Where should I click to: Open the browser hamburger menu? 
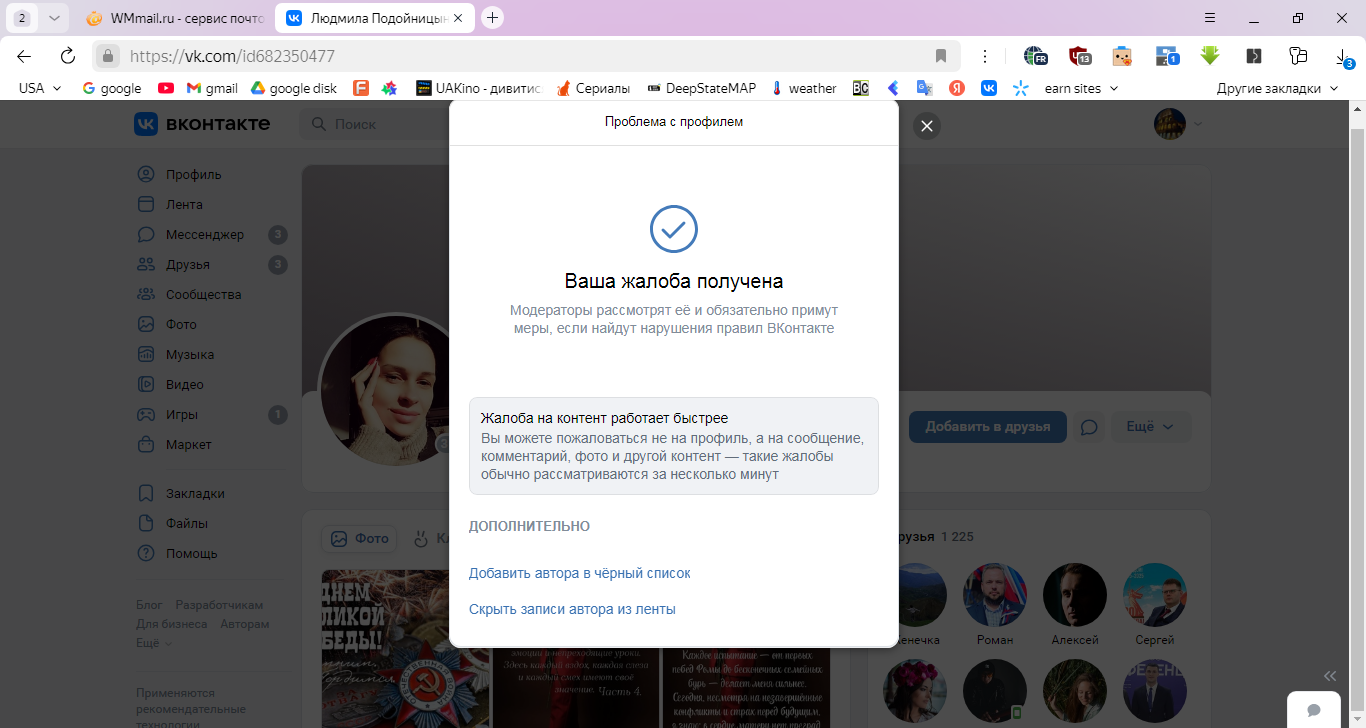1210,18
